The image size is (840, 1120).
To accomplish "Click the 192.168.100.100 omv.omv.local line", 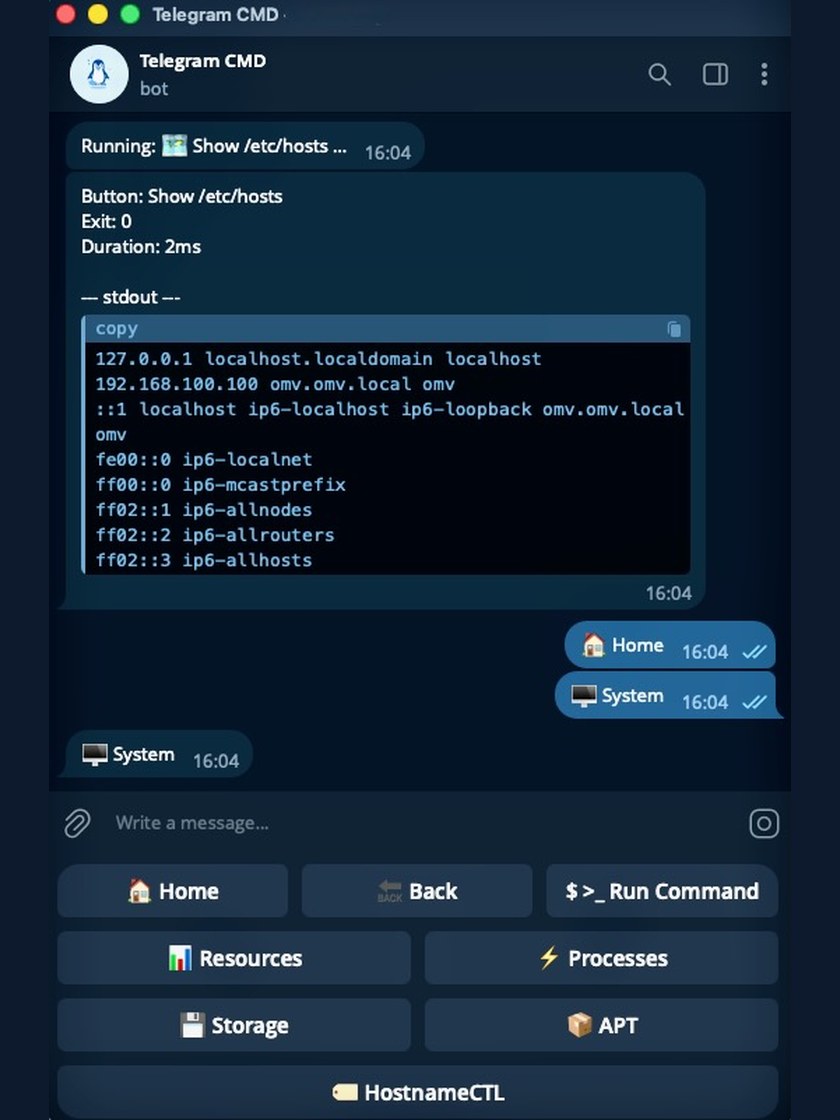I will pyautogui.click(x=275, y=384).
